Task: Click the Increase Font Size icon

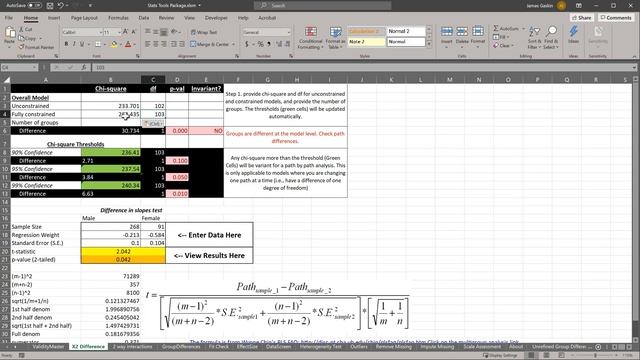Action: [x=125, y=32]
